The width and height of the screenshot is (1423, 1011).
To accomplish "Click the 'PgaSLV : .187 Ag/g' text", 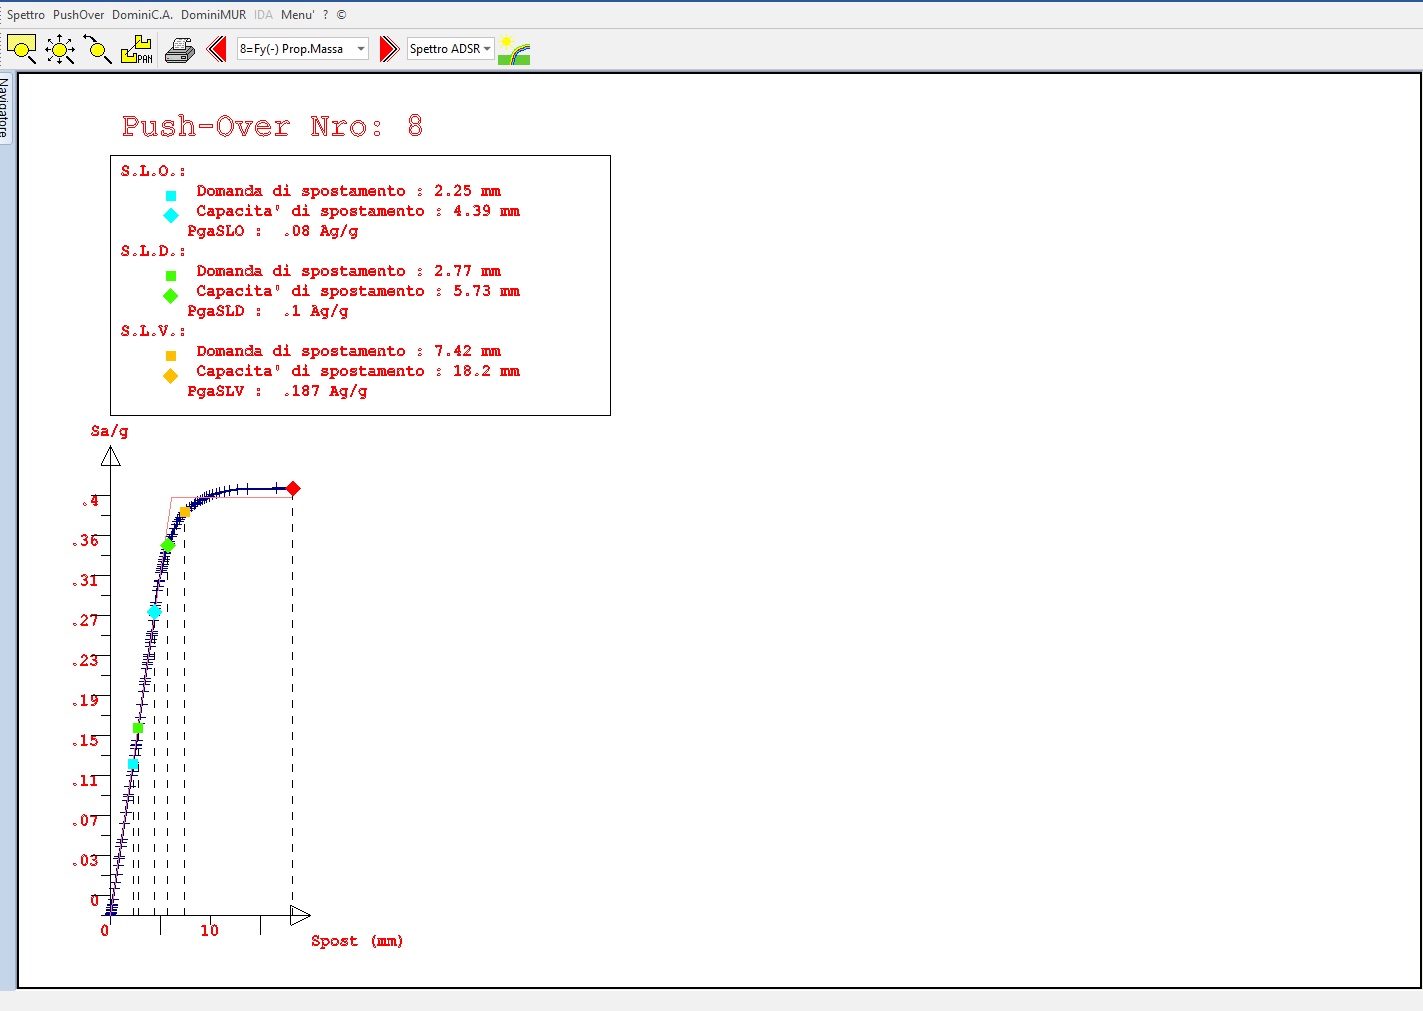I will click(277, 391).
